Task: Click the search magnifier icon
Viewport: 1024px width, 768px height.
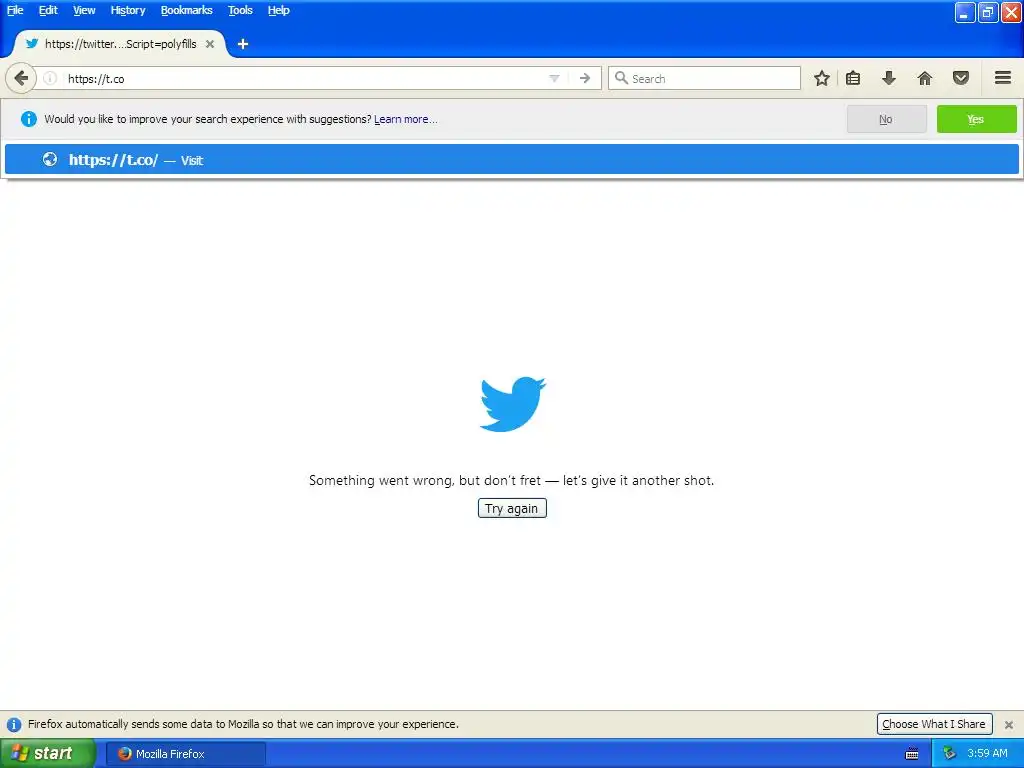Action: point(621,78)
